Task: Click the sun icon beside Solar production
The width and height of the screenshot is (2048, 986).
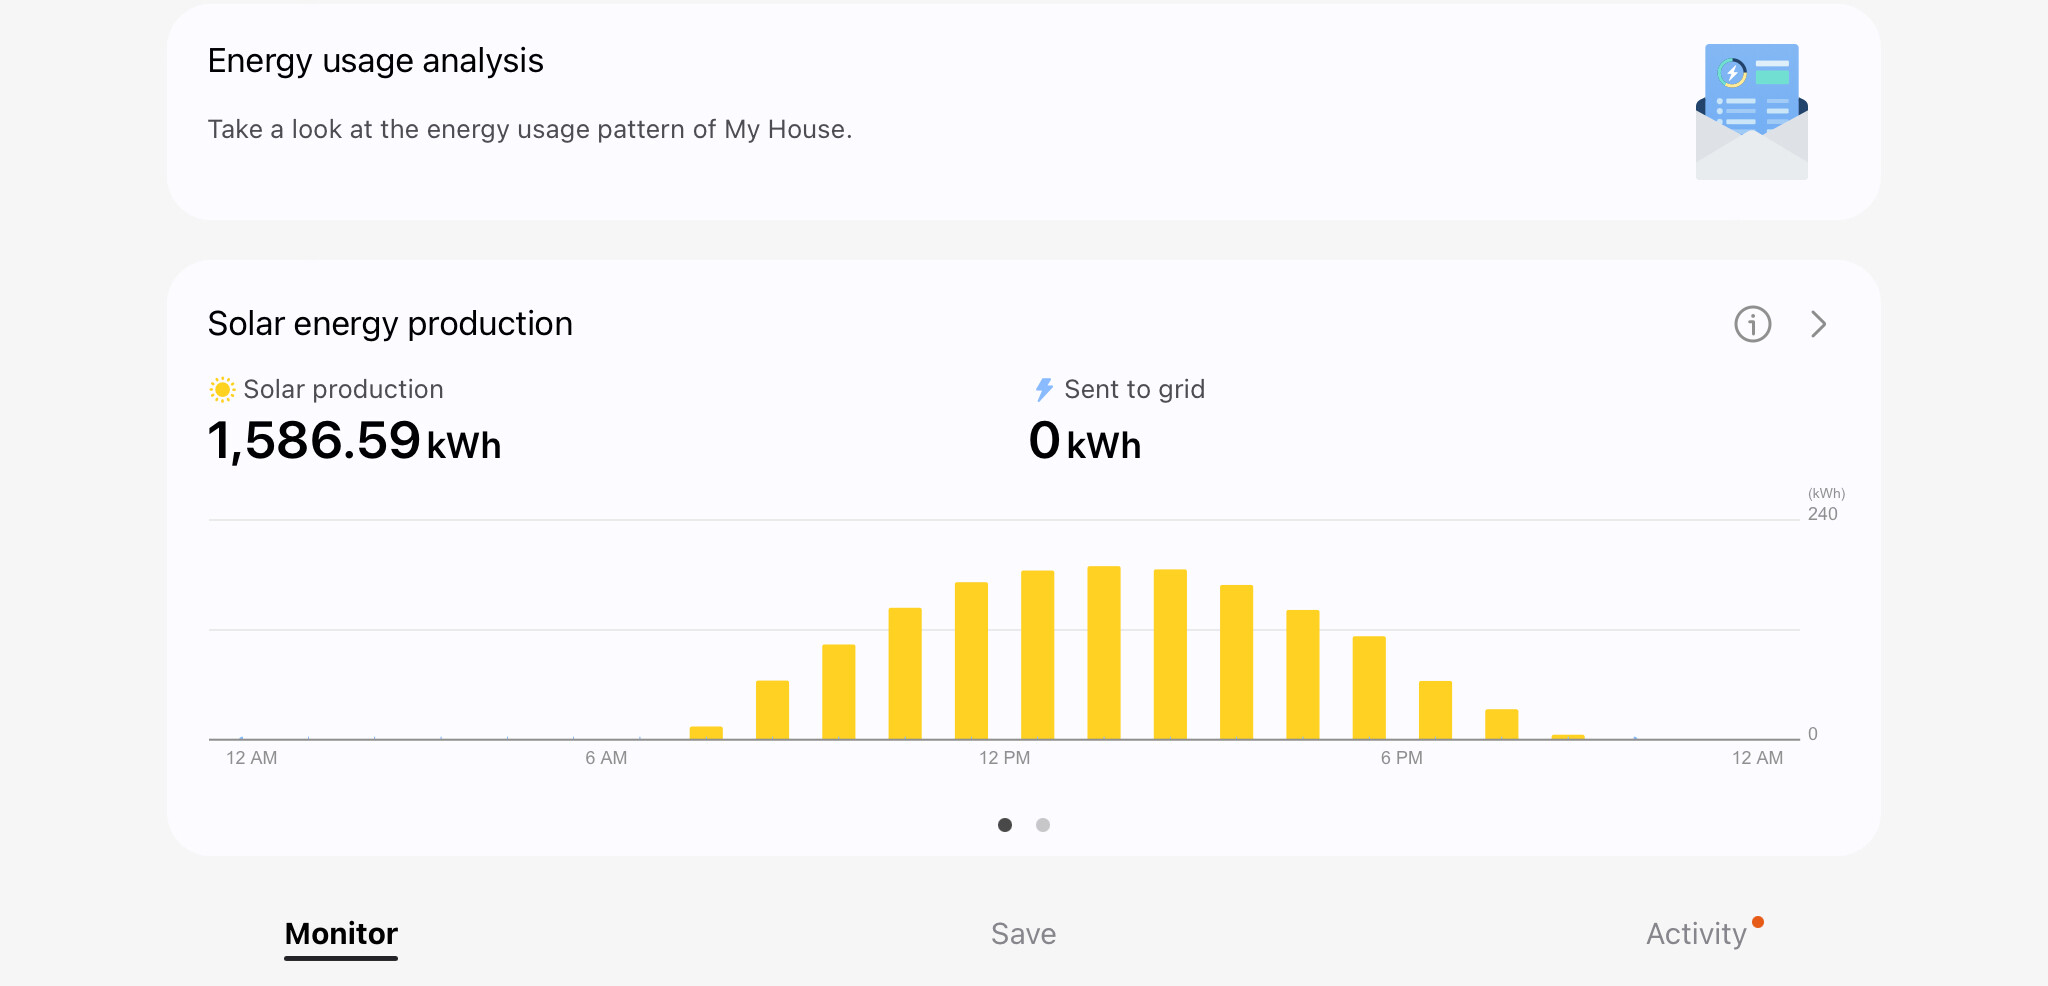Action: point(222,389)
